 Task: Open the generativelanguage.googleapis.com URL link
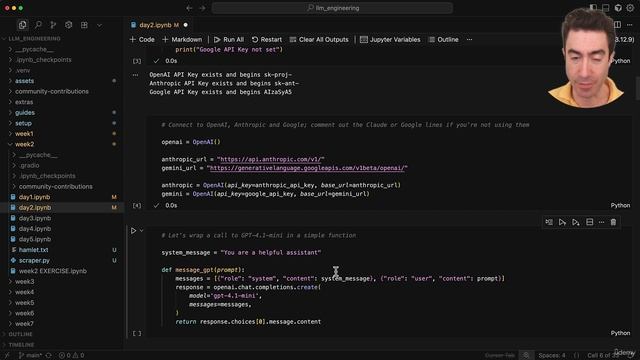point(307,168)
